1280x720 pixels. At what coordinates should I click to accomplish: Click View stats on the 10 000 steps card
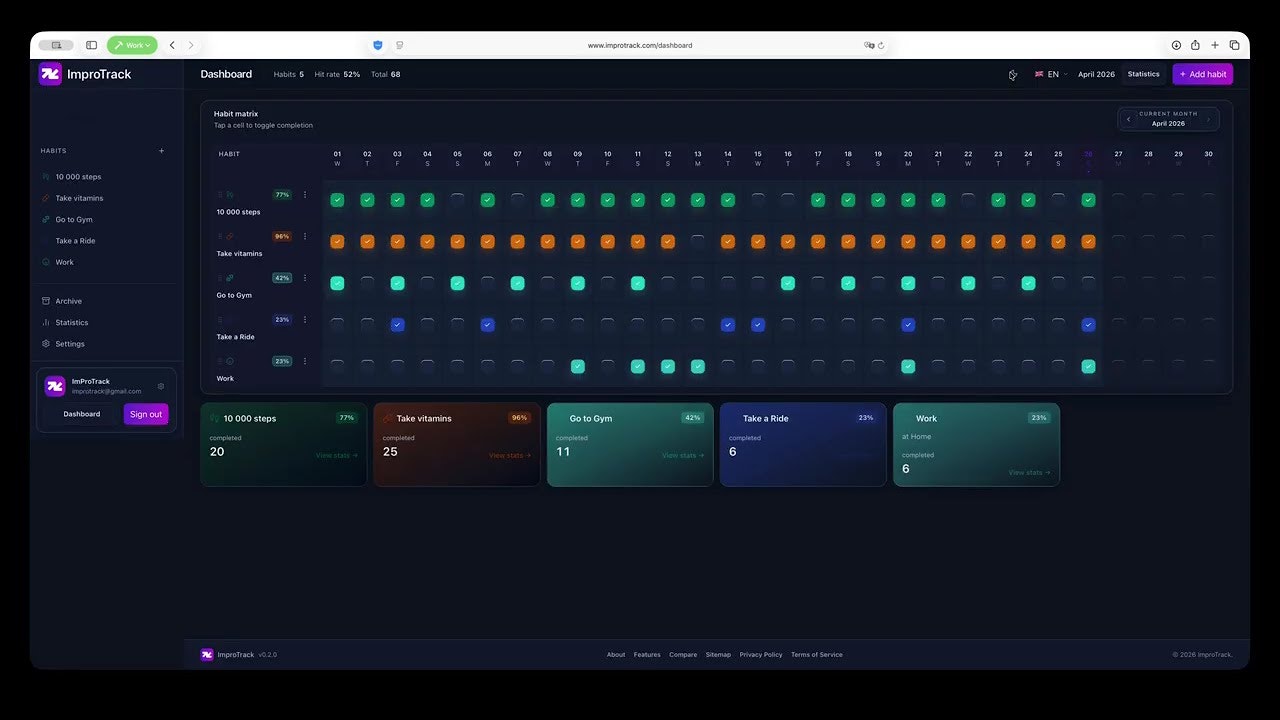(x=337, y=456)
